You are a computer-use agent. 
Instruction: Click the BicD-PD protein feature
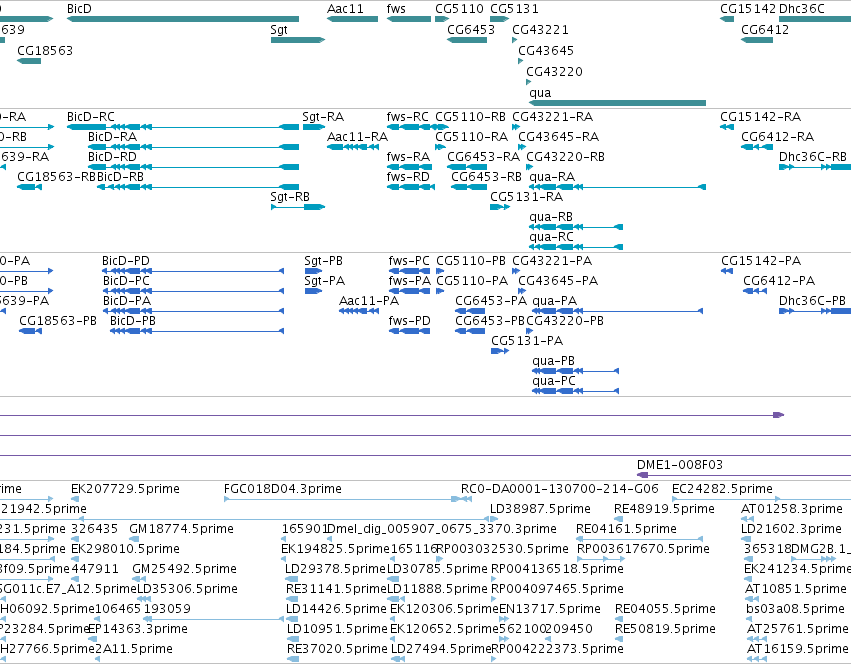193,271
